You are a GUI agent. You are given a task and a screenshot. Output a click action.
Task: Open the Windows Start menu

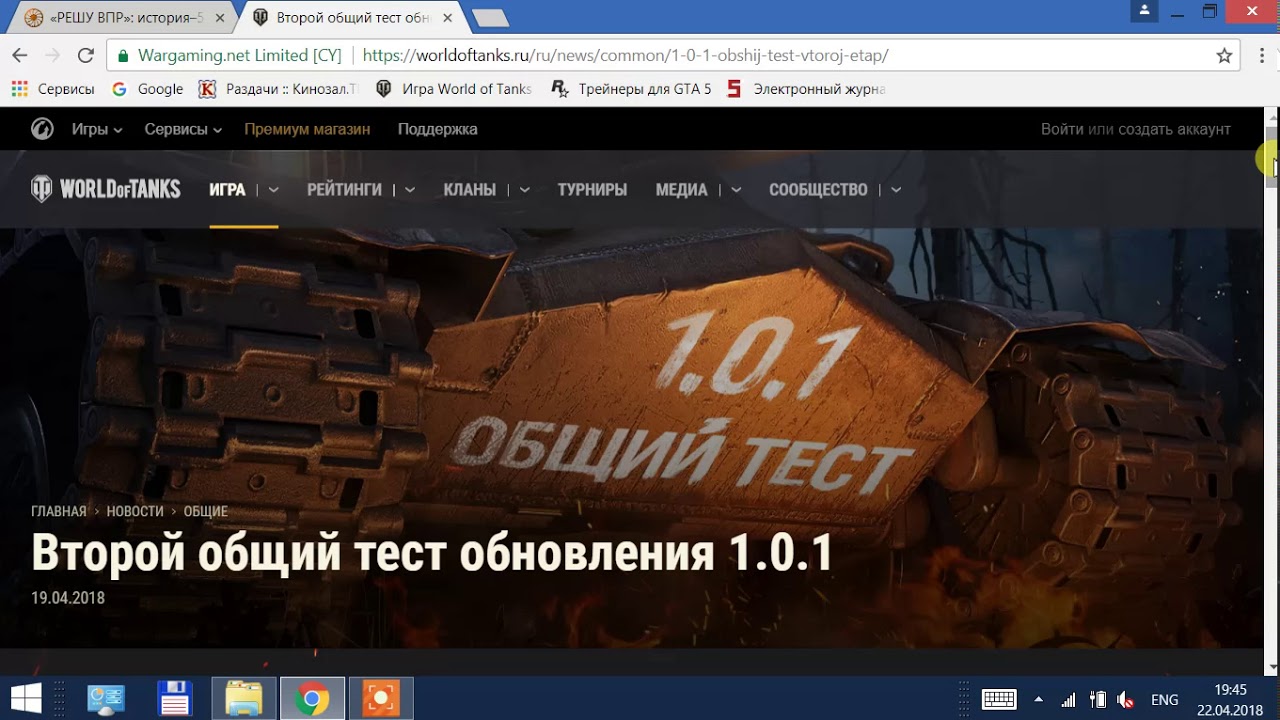(x=25, y=698)
